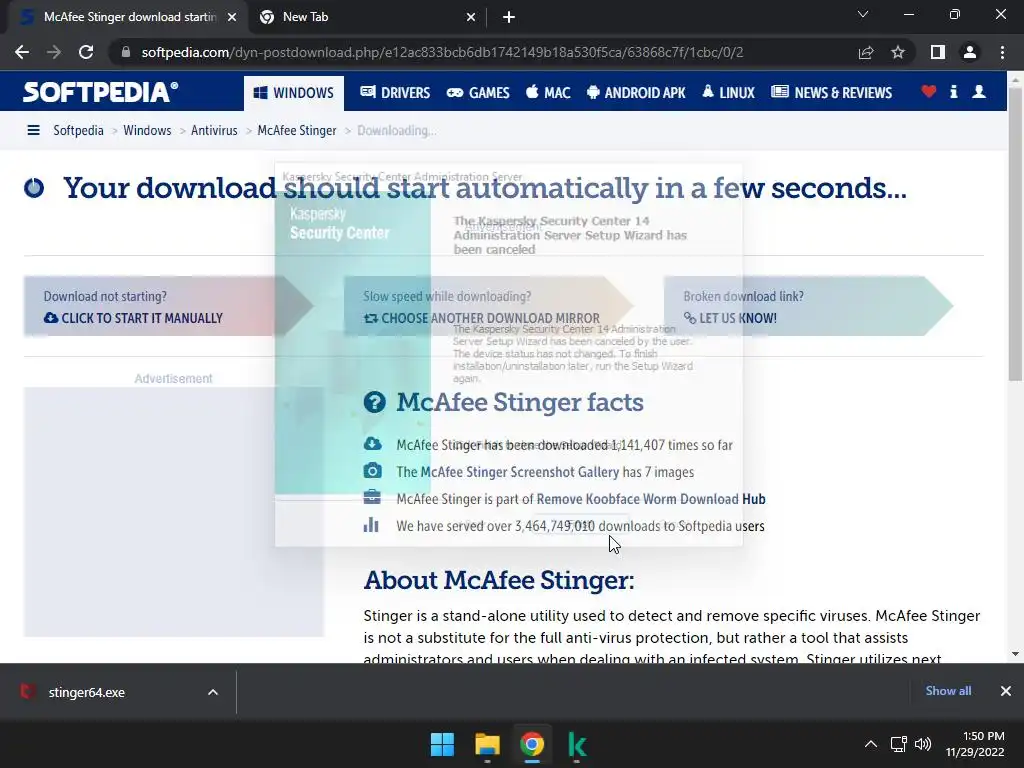Click CLICK TO START IT MANUALLY
The image size is (1024, 768).
click(133, 318)
